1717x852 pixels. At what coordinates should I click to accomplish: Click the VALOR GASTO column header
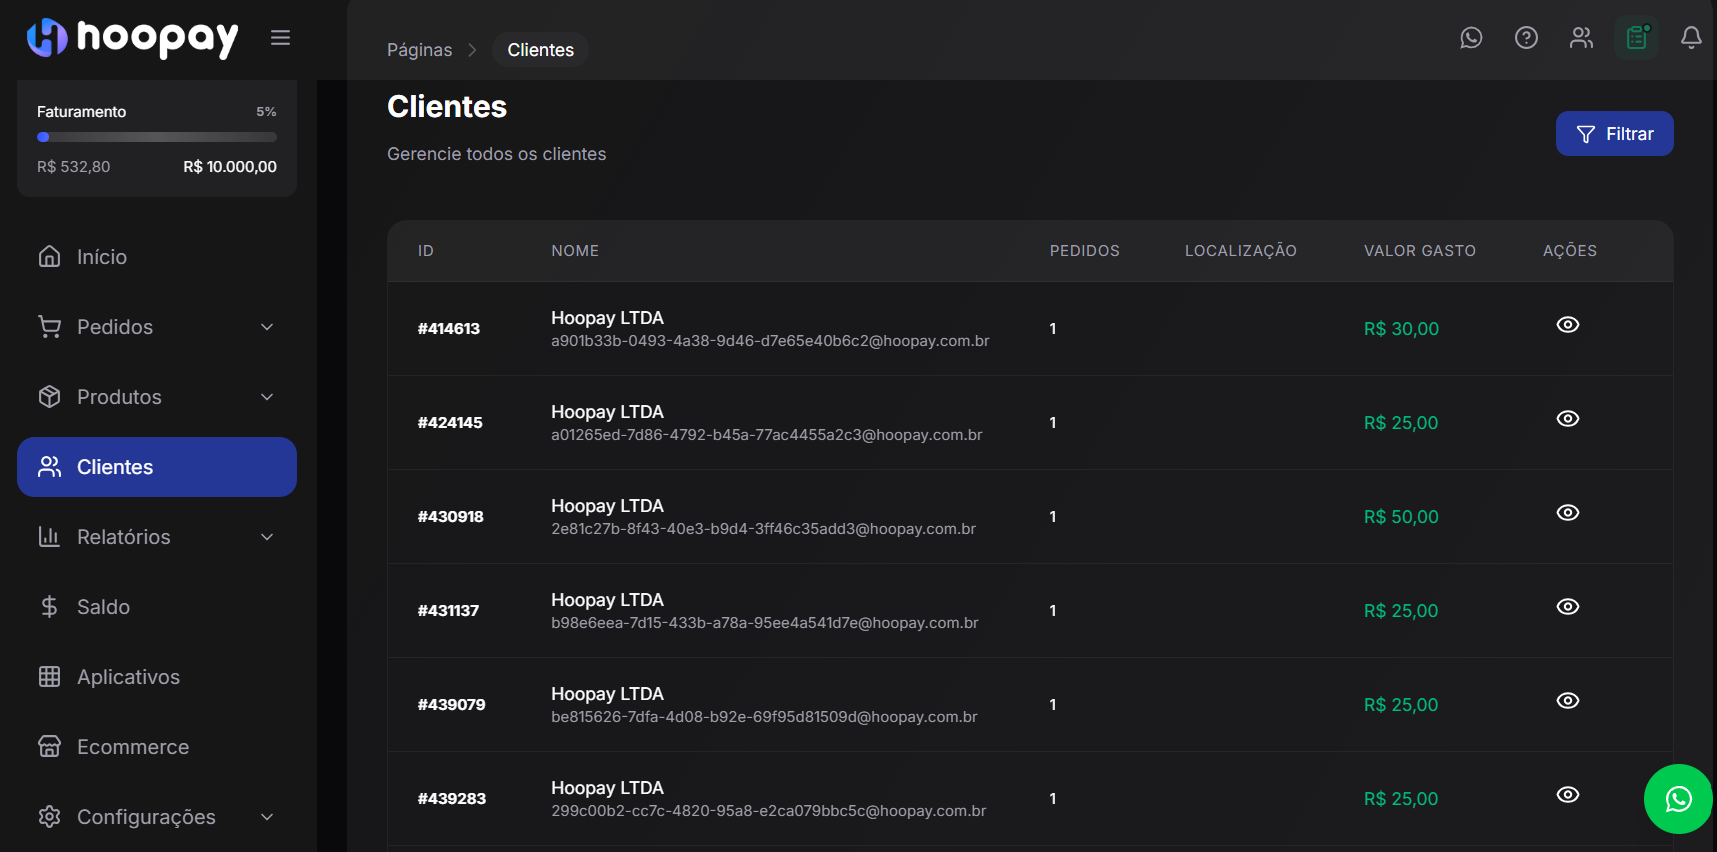point(1419,251)
